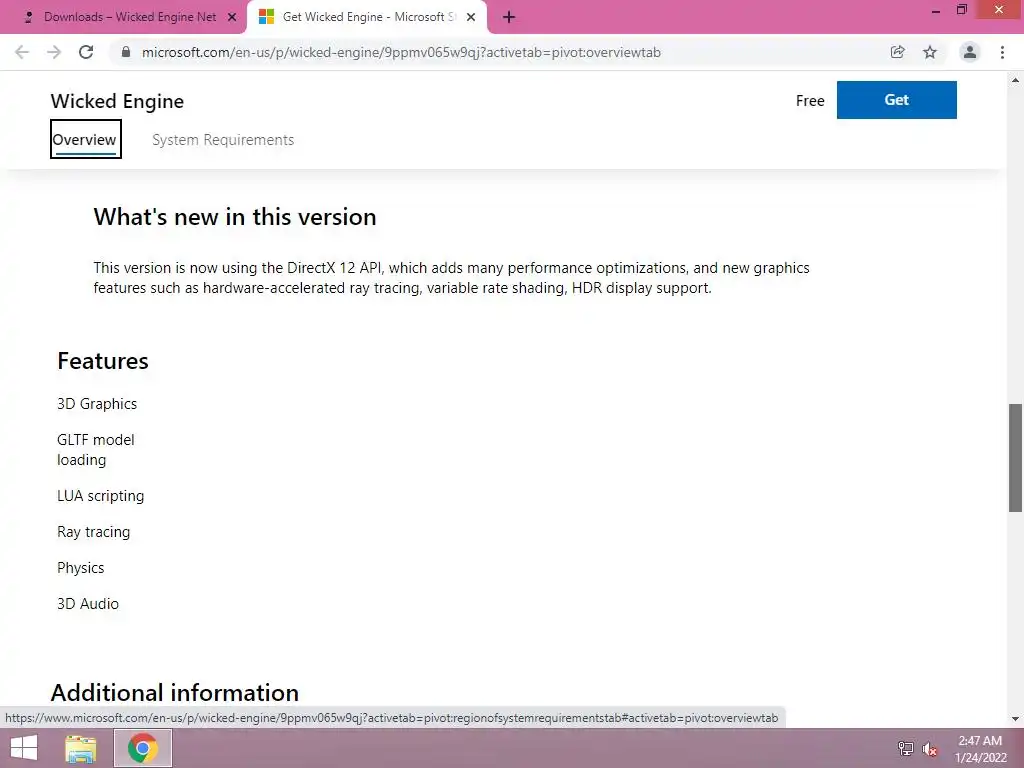Click the "Features" heading
1024x768 pixels.
click(103, 361)
